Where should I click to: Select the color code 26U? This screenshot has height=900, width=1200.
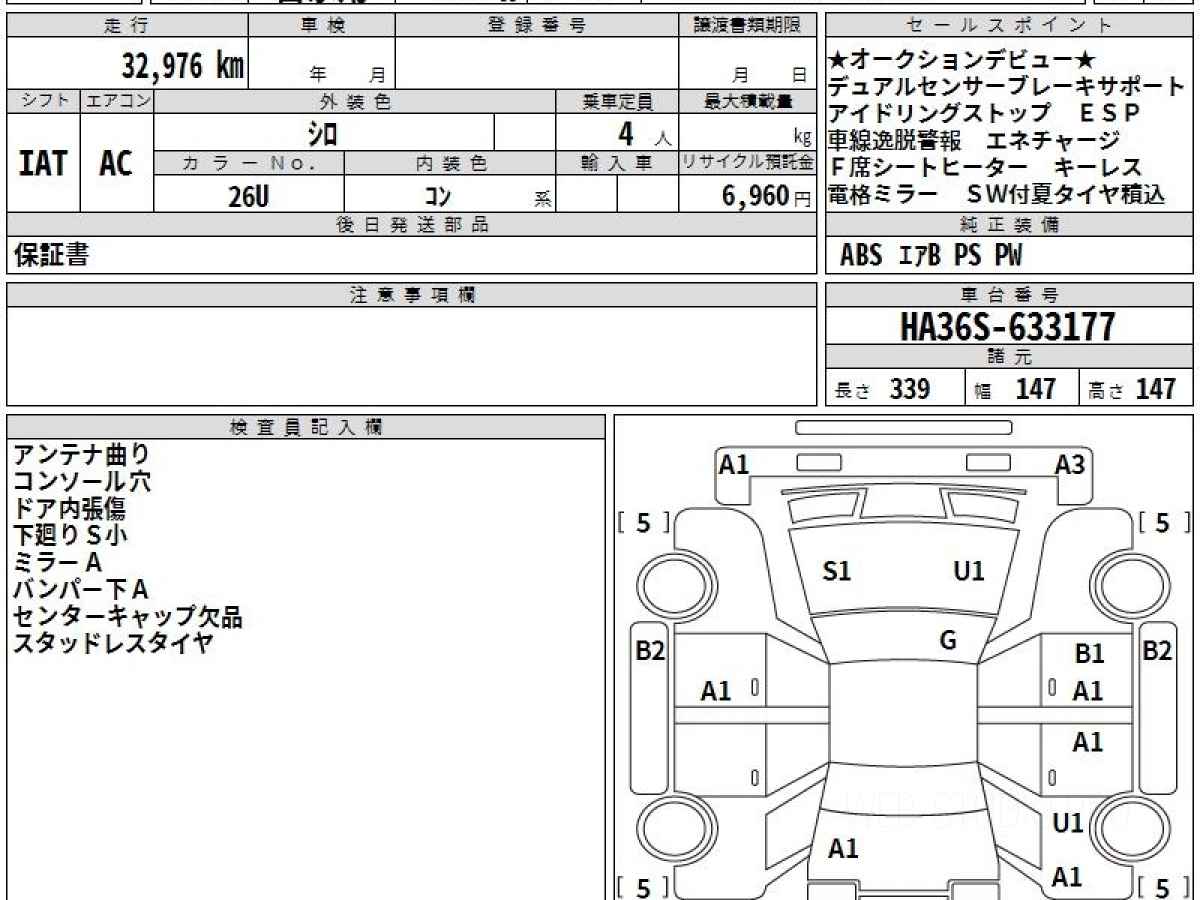tap(248, 196)
